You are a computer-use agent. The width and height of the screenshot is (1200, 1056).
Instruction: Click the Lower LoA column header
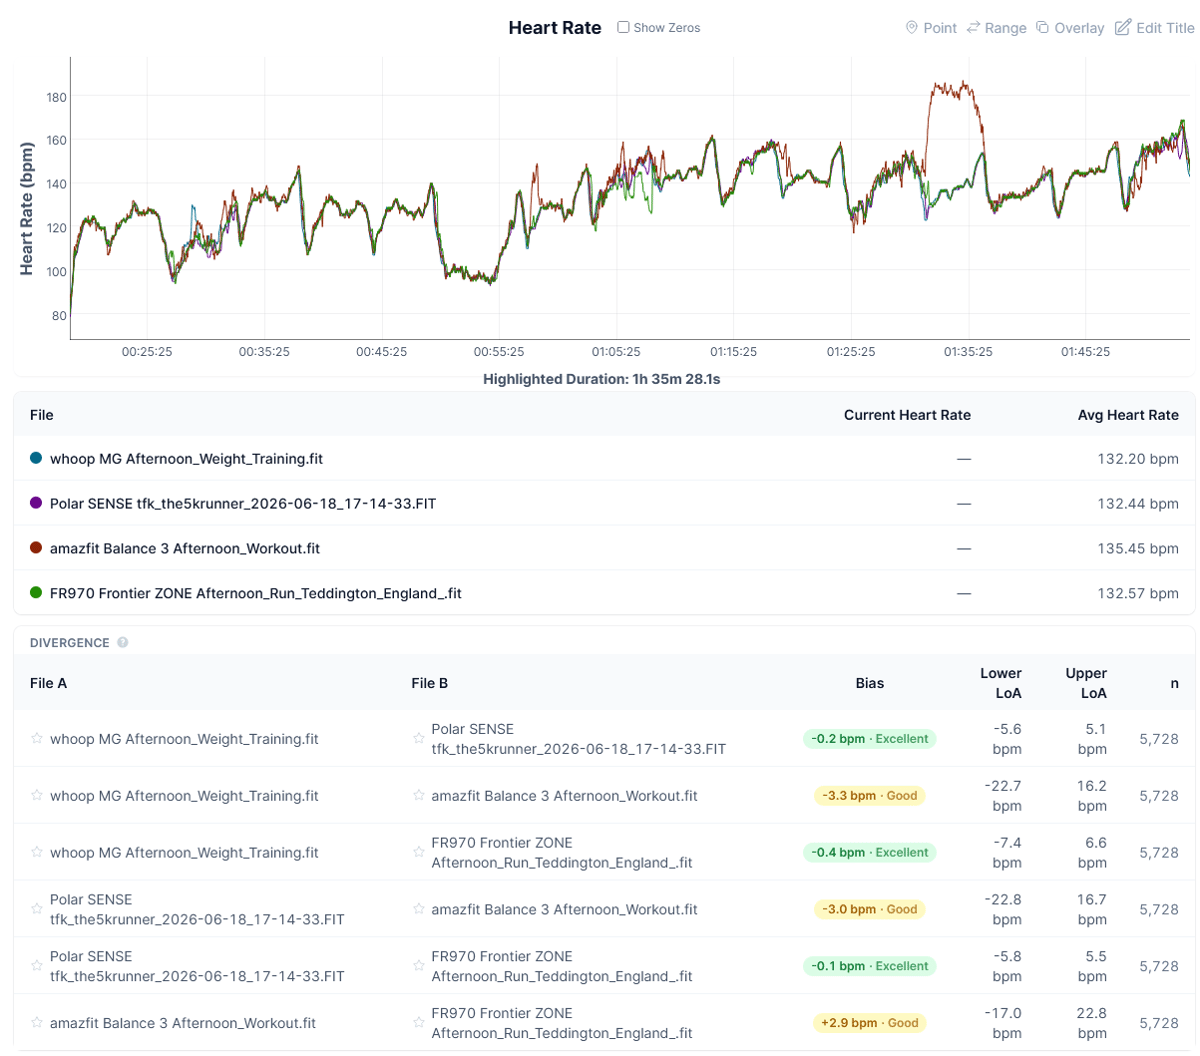click(1001, 683)
